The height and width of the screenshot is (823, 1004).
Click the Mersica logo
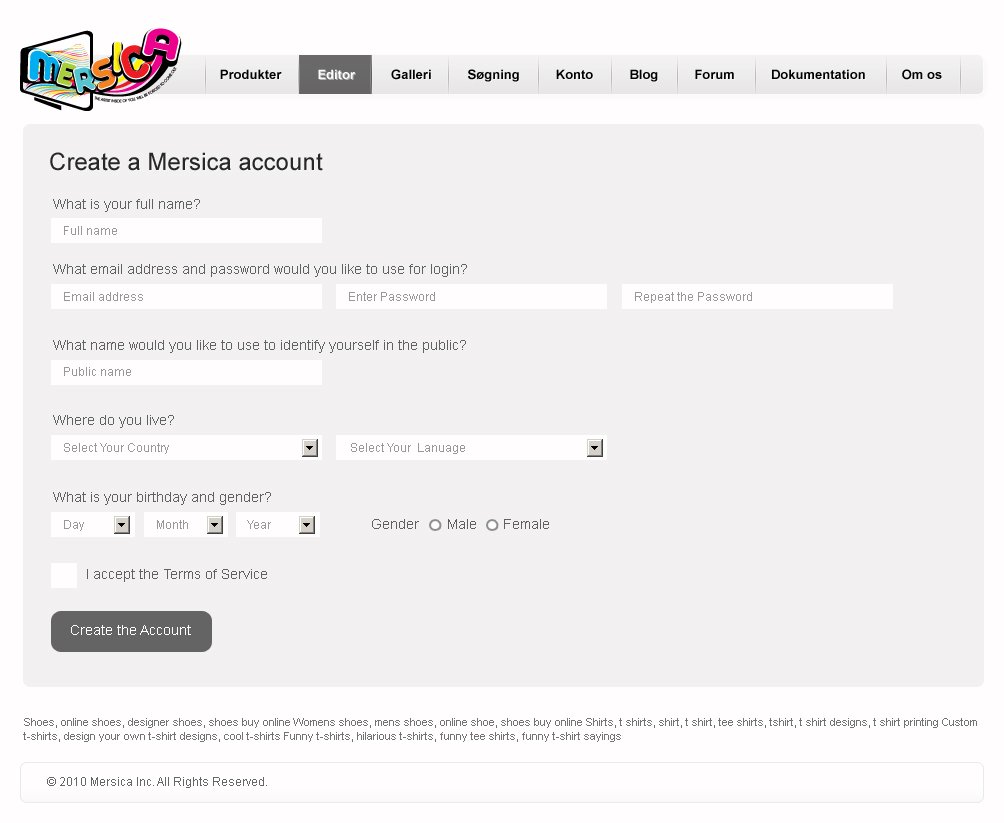point(101,69)
